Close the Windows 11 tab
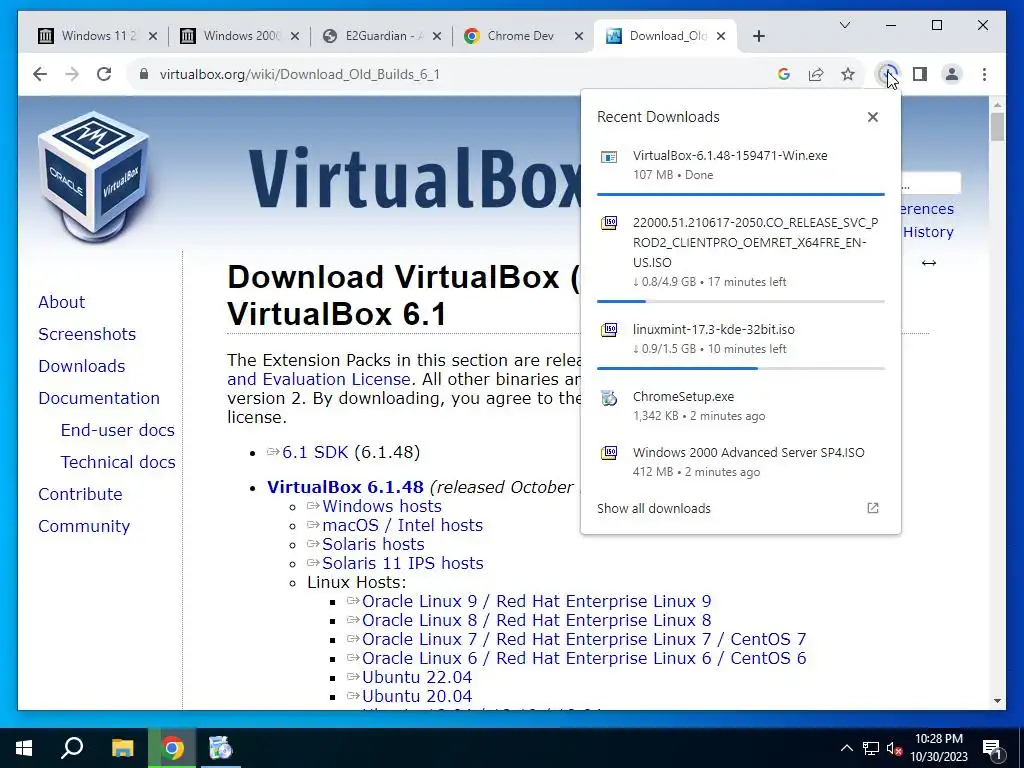The width and height of the screenshot is (1024, 768). click(x=153, y=36)
